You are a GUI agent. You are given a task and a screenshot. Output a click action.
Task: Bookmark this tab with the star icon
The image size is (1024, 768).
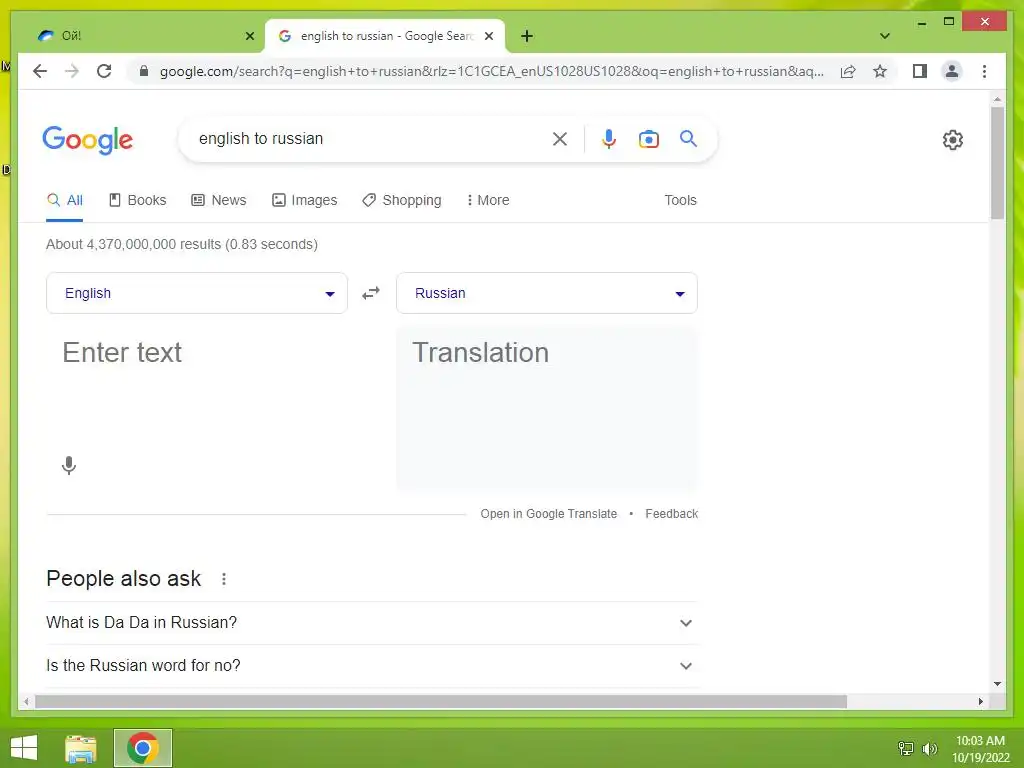[x=880, y=71]
